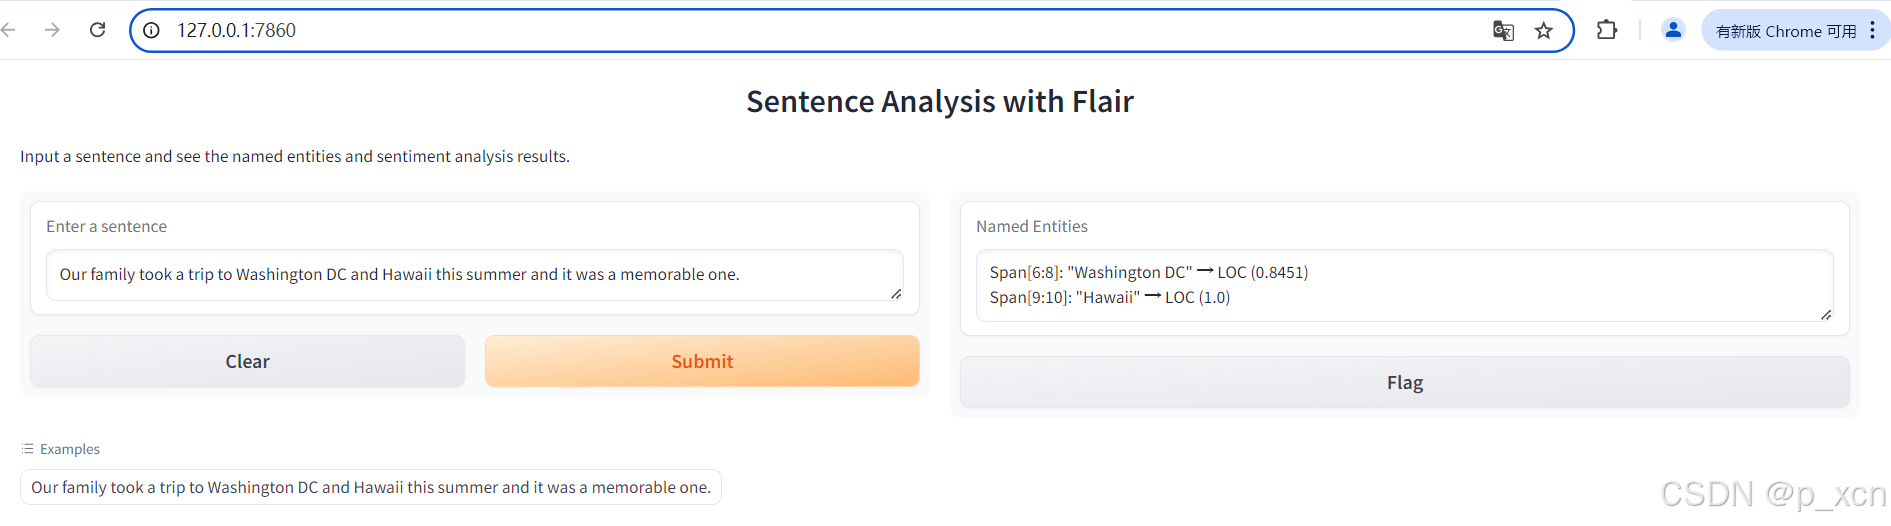Open Chrome's three-dot menu
This screenshot has height=526, width=1891.
[1872, 30]
